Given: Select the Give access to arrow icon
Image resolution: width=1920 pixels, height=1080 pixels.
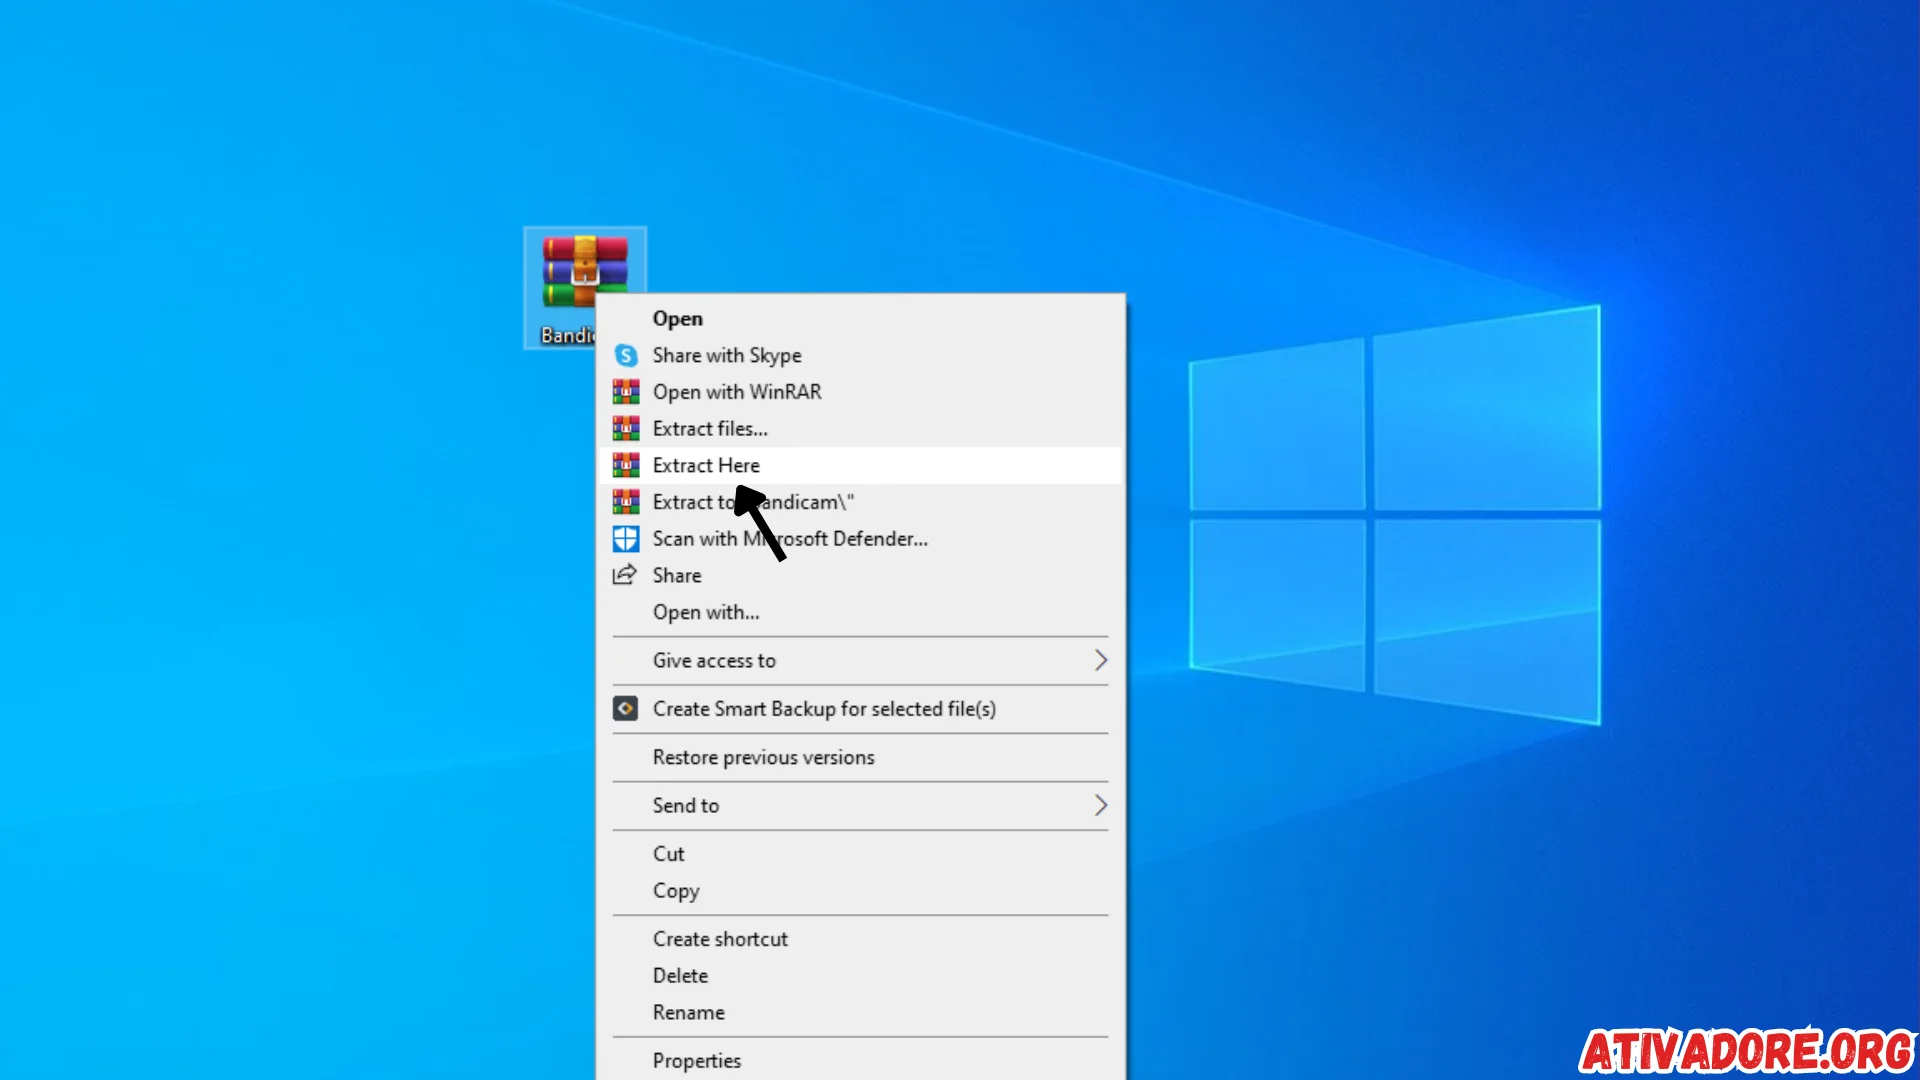Looking at the screenshot, I should [x=1100, y=659].
